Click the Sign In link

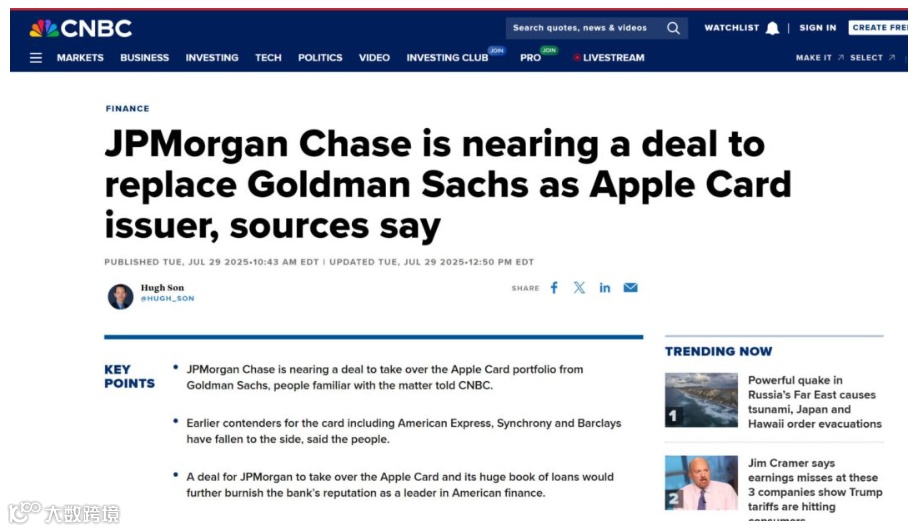click(817, 28)
